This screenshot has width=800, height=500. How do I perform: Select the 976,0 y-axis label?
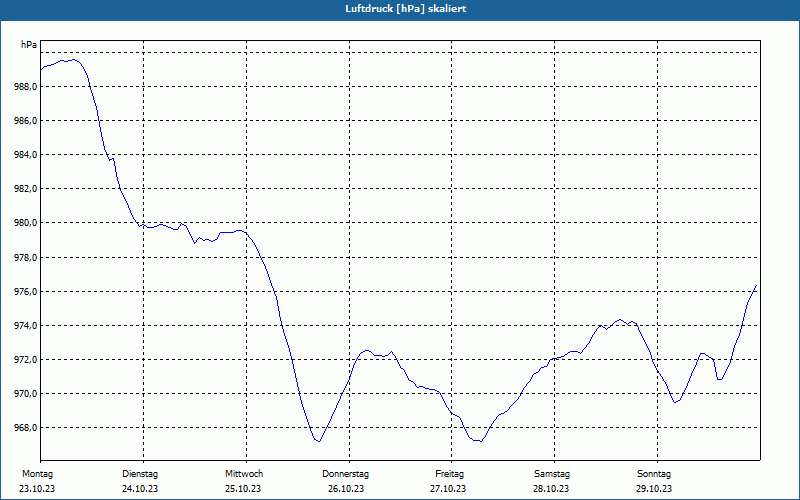pos(25,291)
